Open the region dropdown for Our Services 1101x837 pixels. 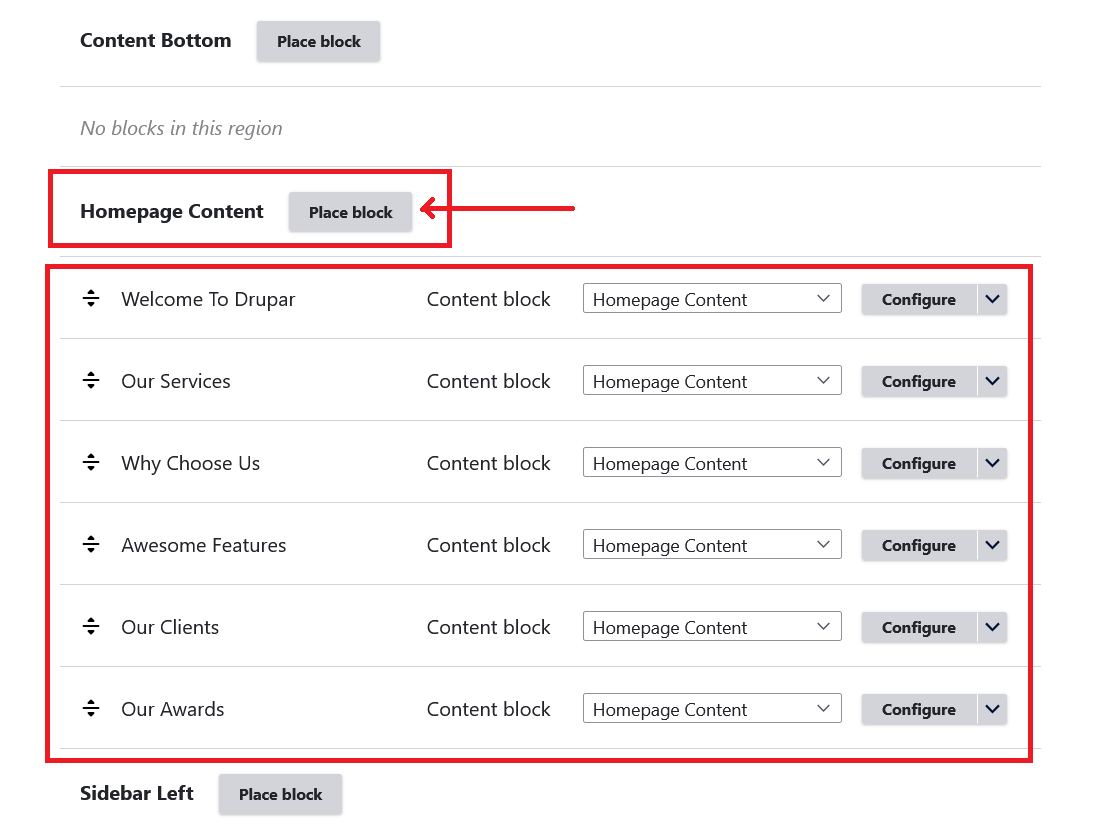click(x=711, y=380)
